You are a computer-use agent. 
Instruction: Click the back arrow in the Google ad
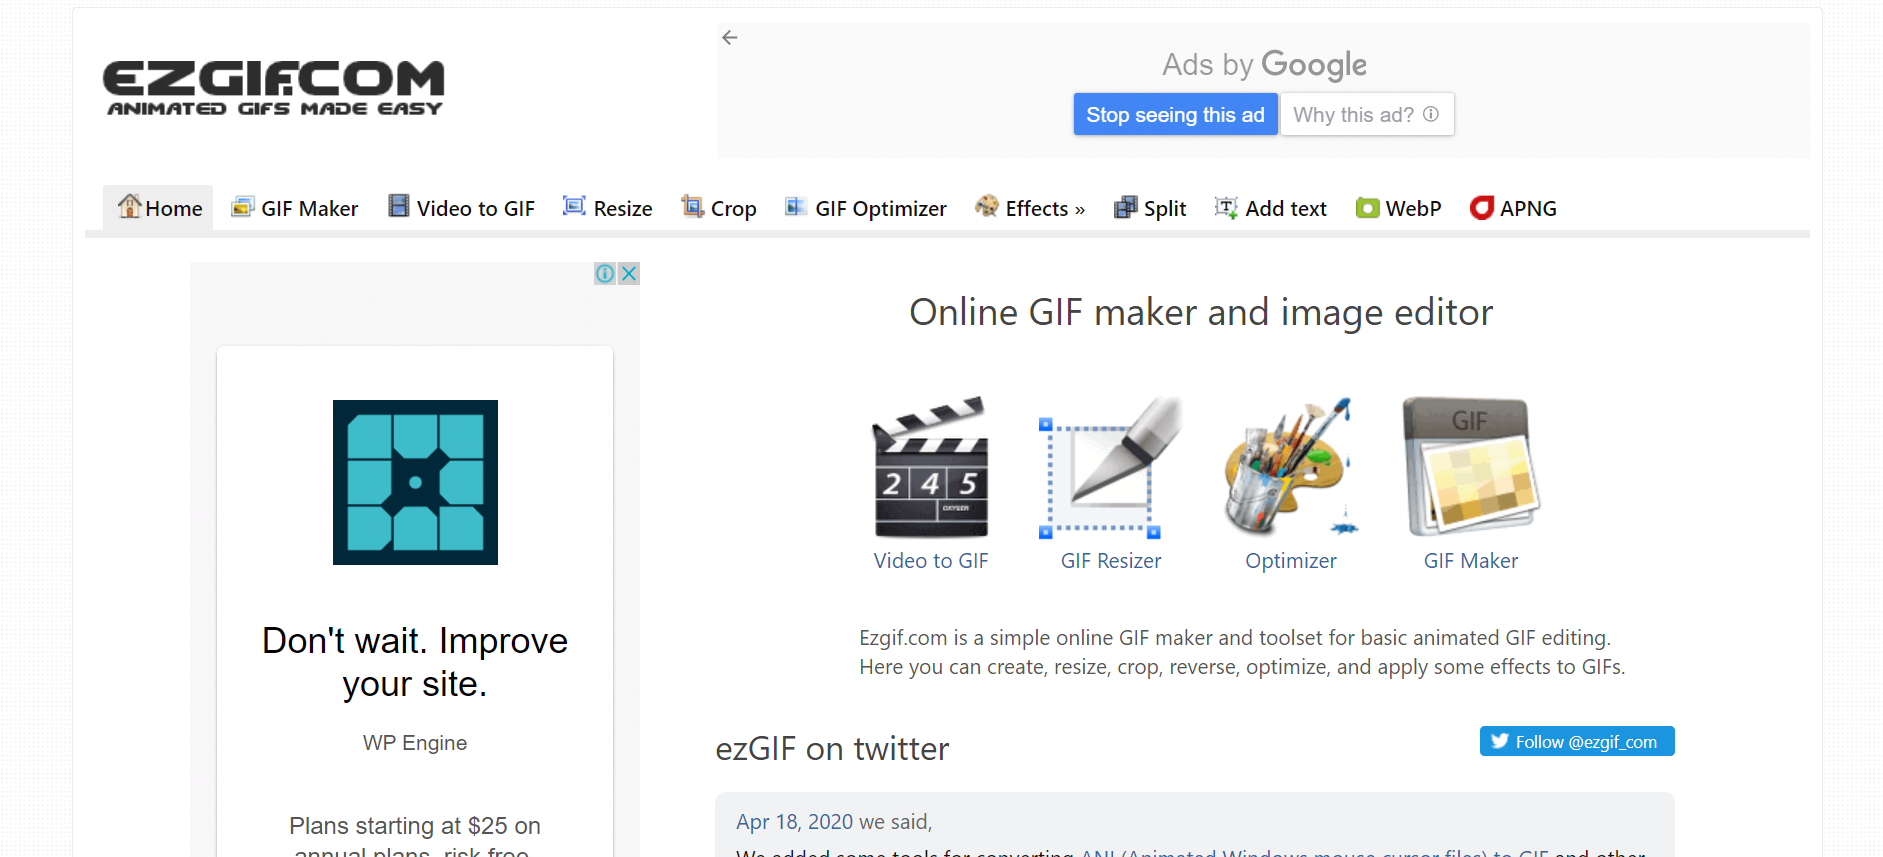pos(730,38)
